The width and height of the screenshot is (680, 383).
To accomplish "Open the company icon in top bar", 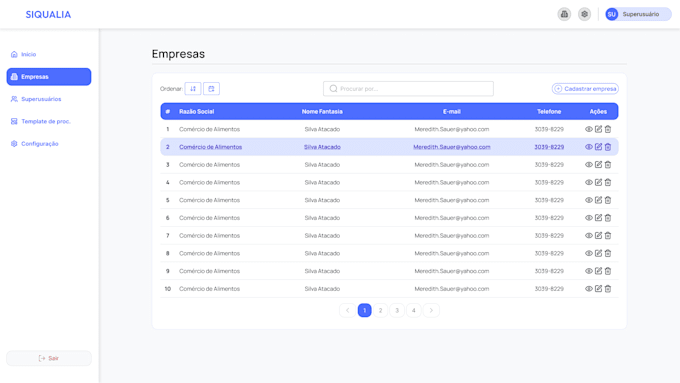I will [x=564, y=14].
